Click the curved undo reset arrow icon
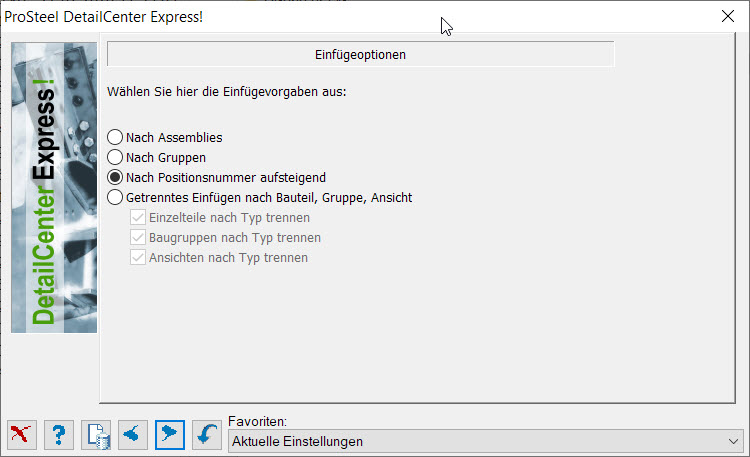750x457 pixels. click(x=207, y=435)
